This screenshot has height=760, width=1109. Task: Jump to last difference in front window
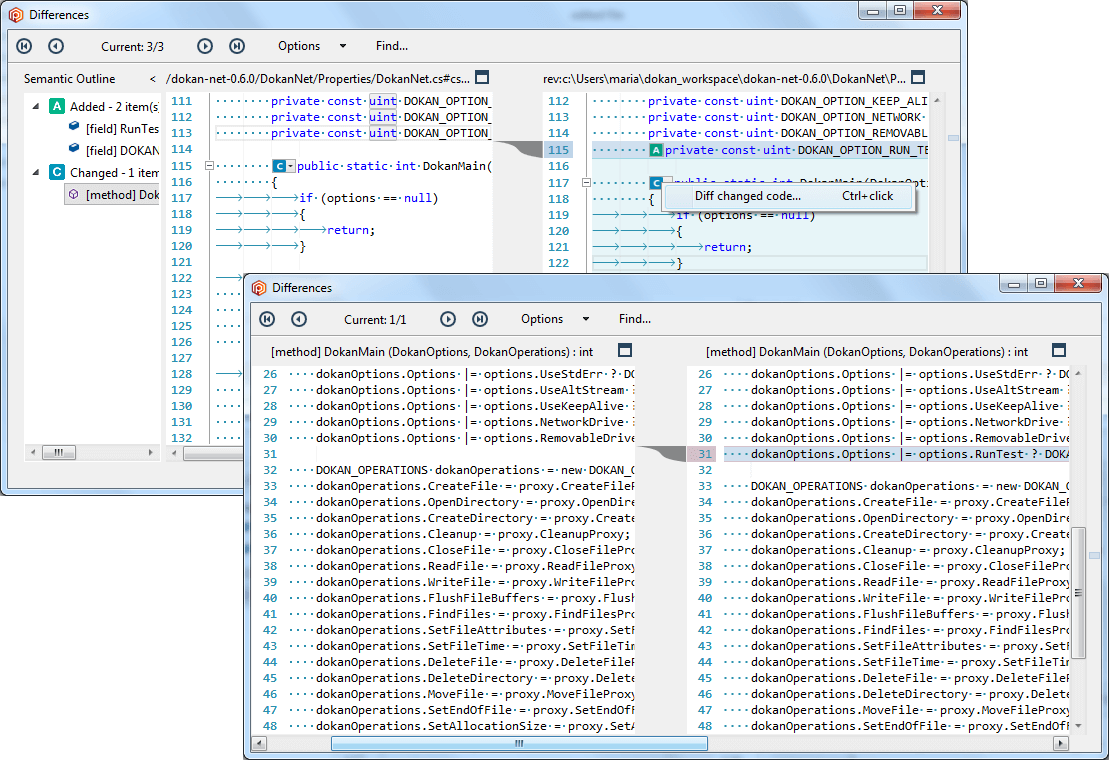point(480,319)
